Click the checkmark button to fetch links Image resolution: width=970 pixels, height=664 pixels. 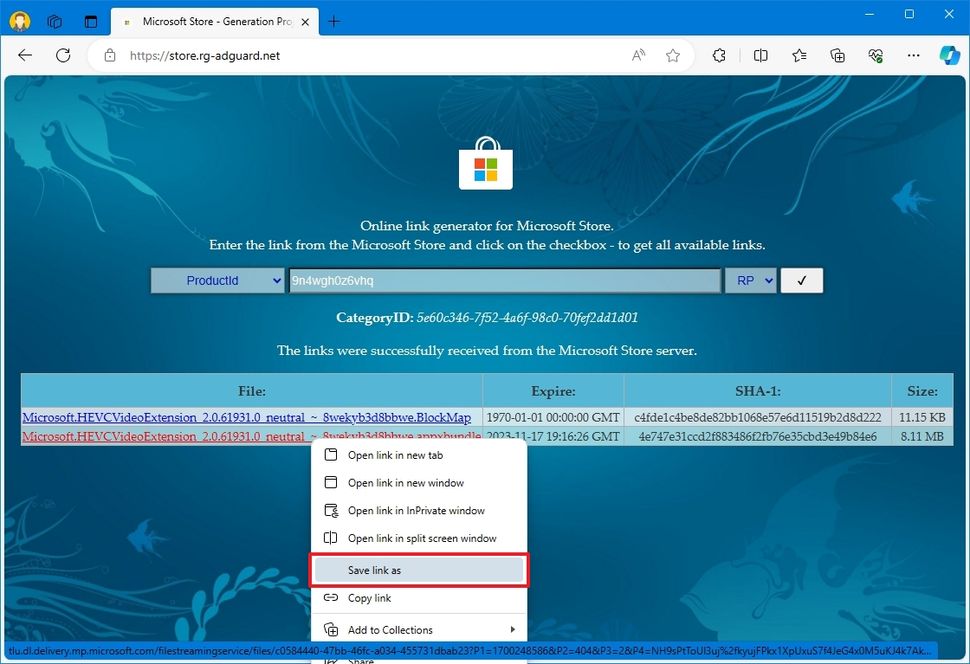(x=801, y=281)
